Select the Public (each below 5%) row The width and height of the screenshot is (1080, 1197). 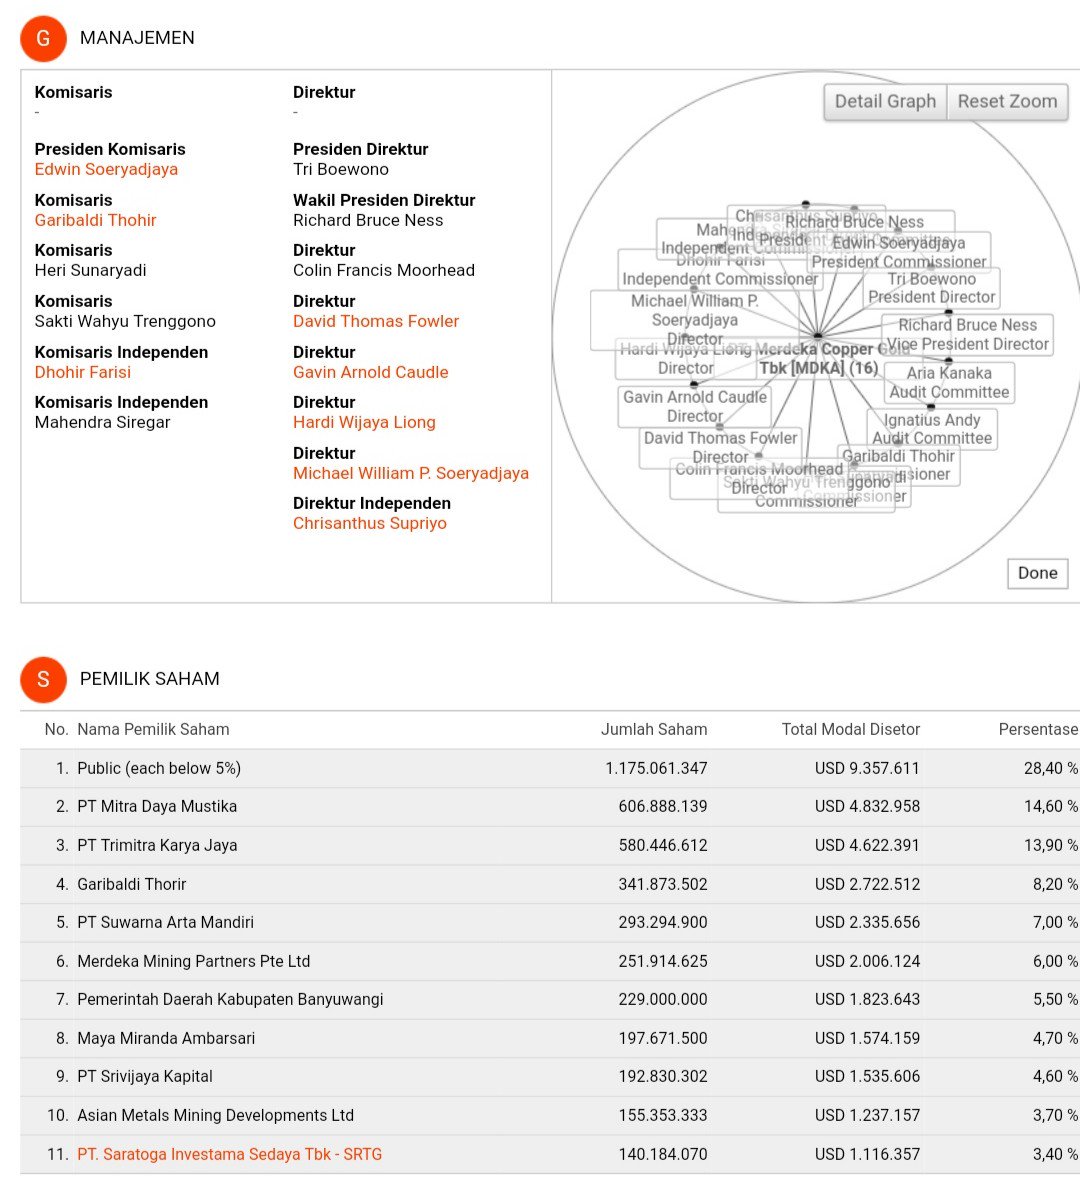(550, 769)
